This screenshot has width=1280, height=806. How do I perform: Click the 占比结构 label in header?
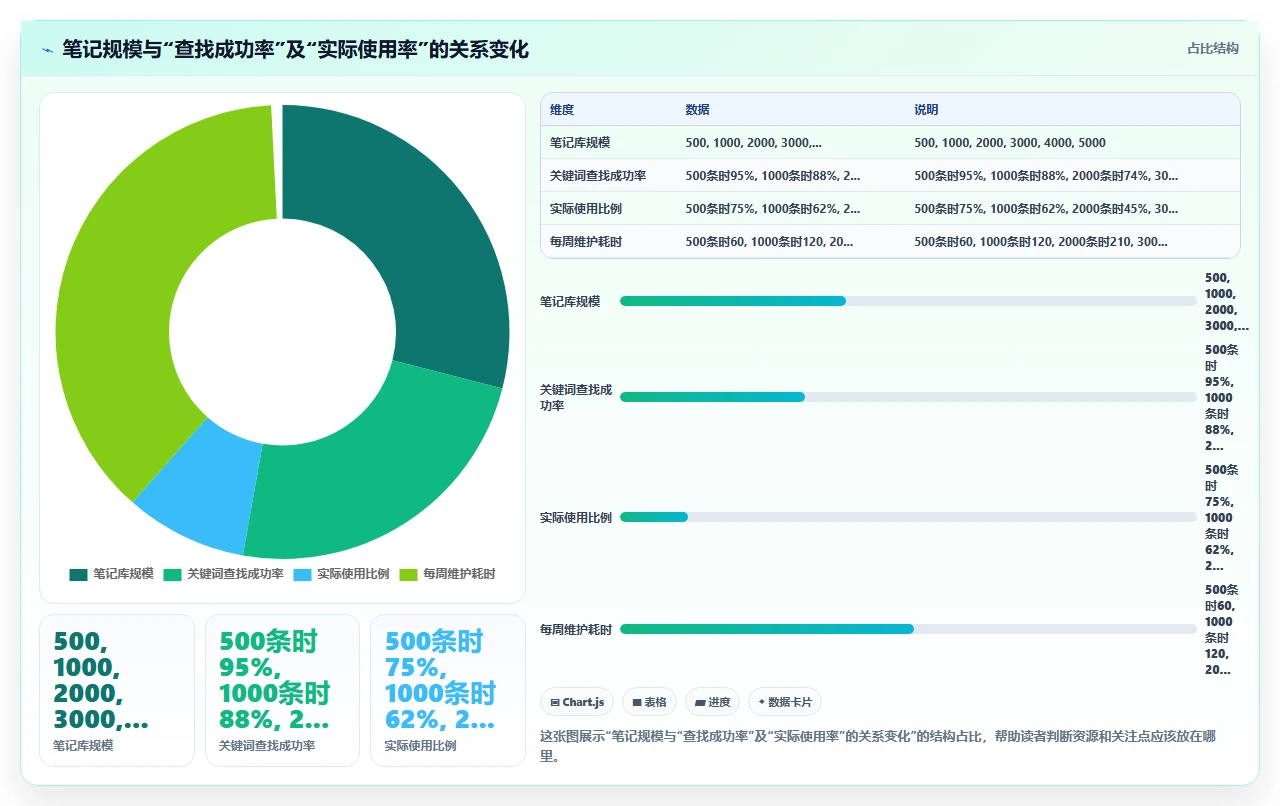click(x=1212, y=48)
